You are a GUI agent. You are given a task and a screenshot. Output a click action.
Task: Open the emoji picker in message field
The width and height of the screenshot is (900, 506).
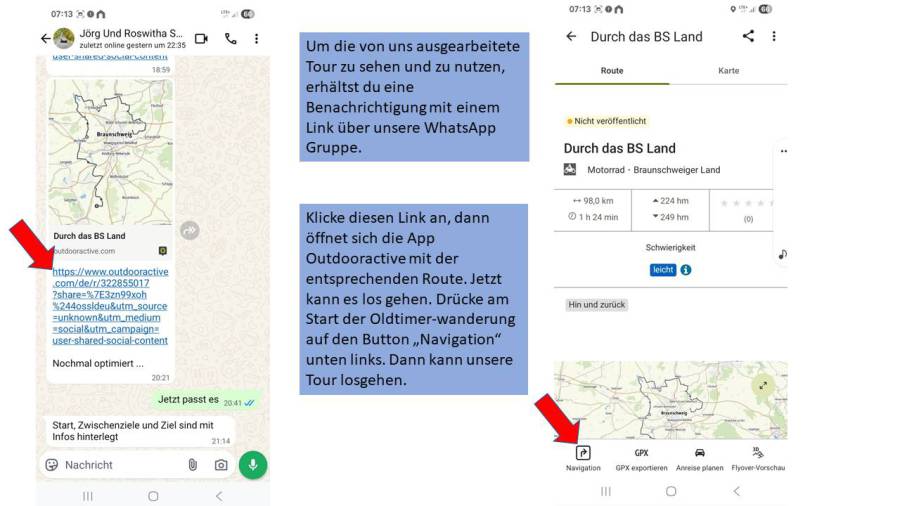[52, 465]
